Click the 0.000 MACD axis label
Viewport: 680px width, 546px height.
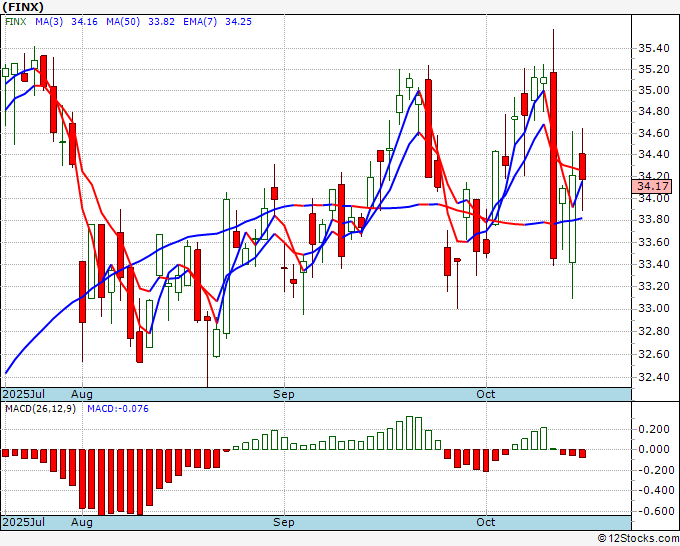coord(654,449)
